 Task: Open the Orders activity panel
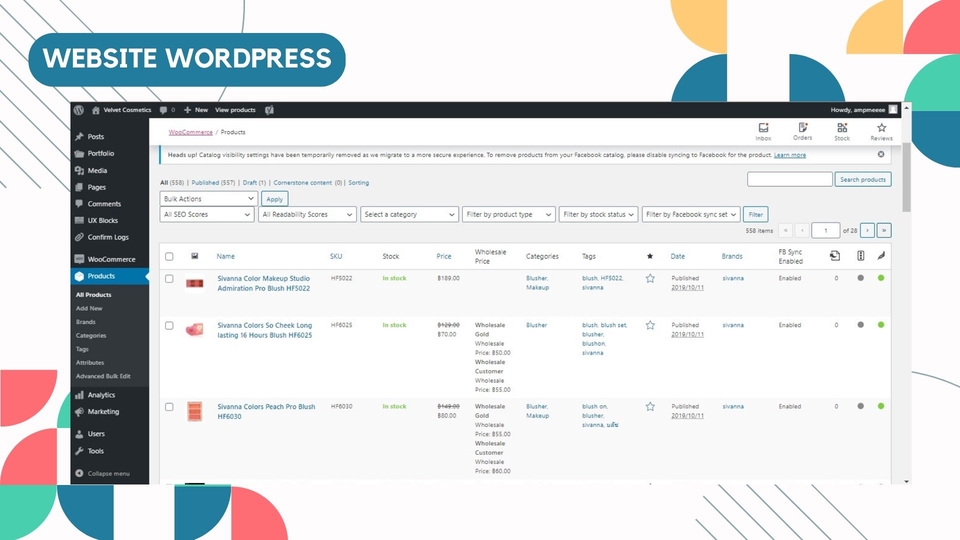[x=803, y=132]
